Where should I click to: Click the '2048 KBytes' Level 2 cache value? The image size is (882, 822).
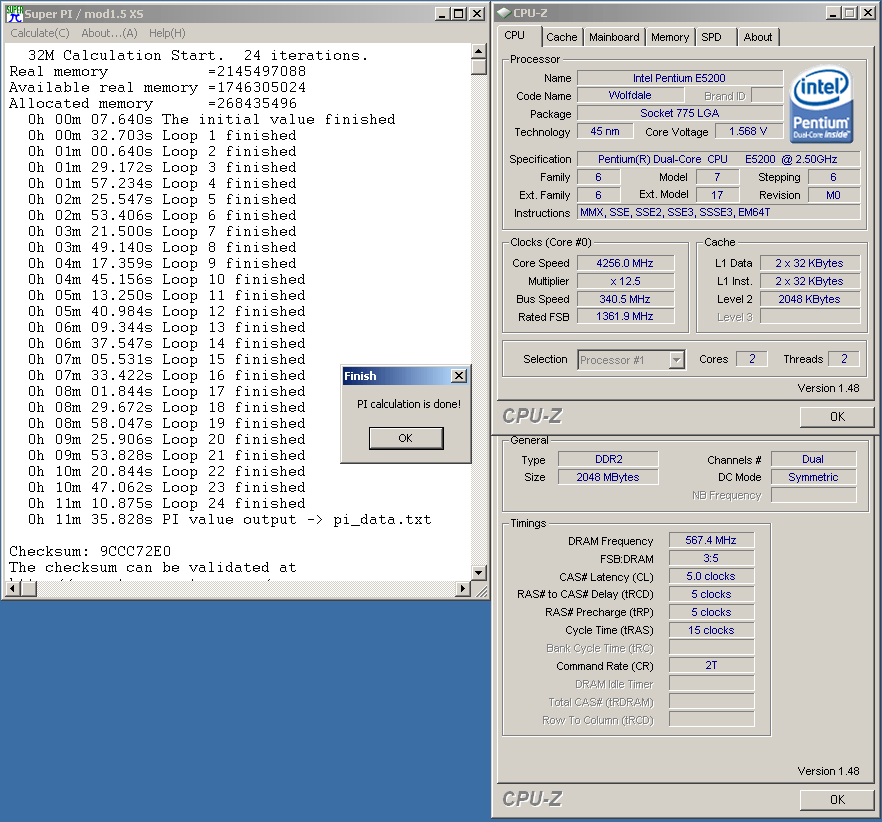(x=809, y=299)
